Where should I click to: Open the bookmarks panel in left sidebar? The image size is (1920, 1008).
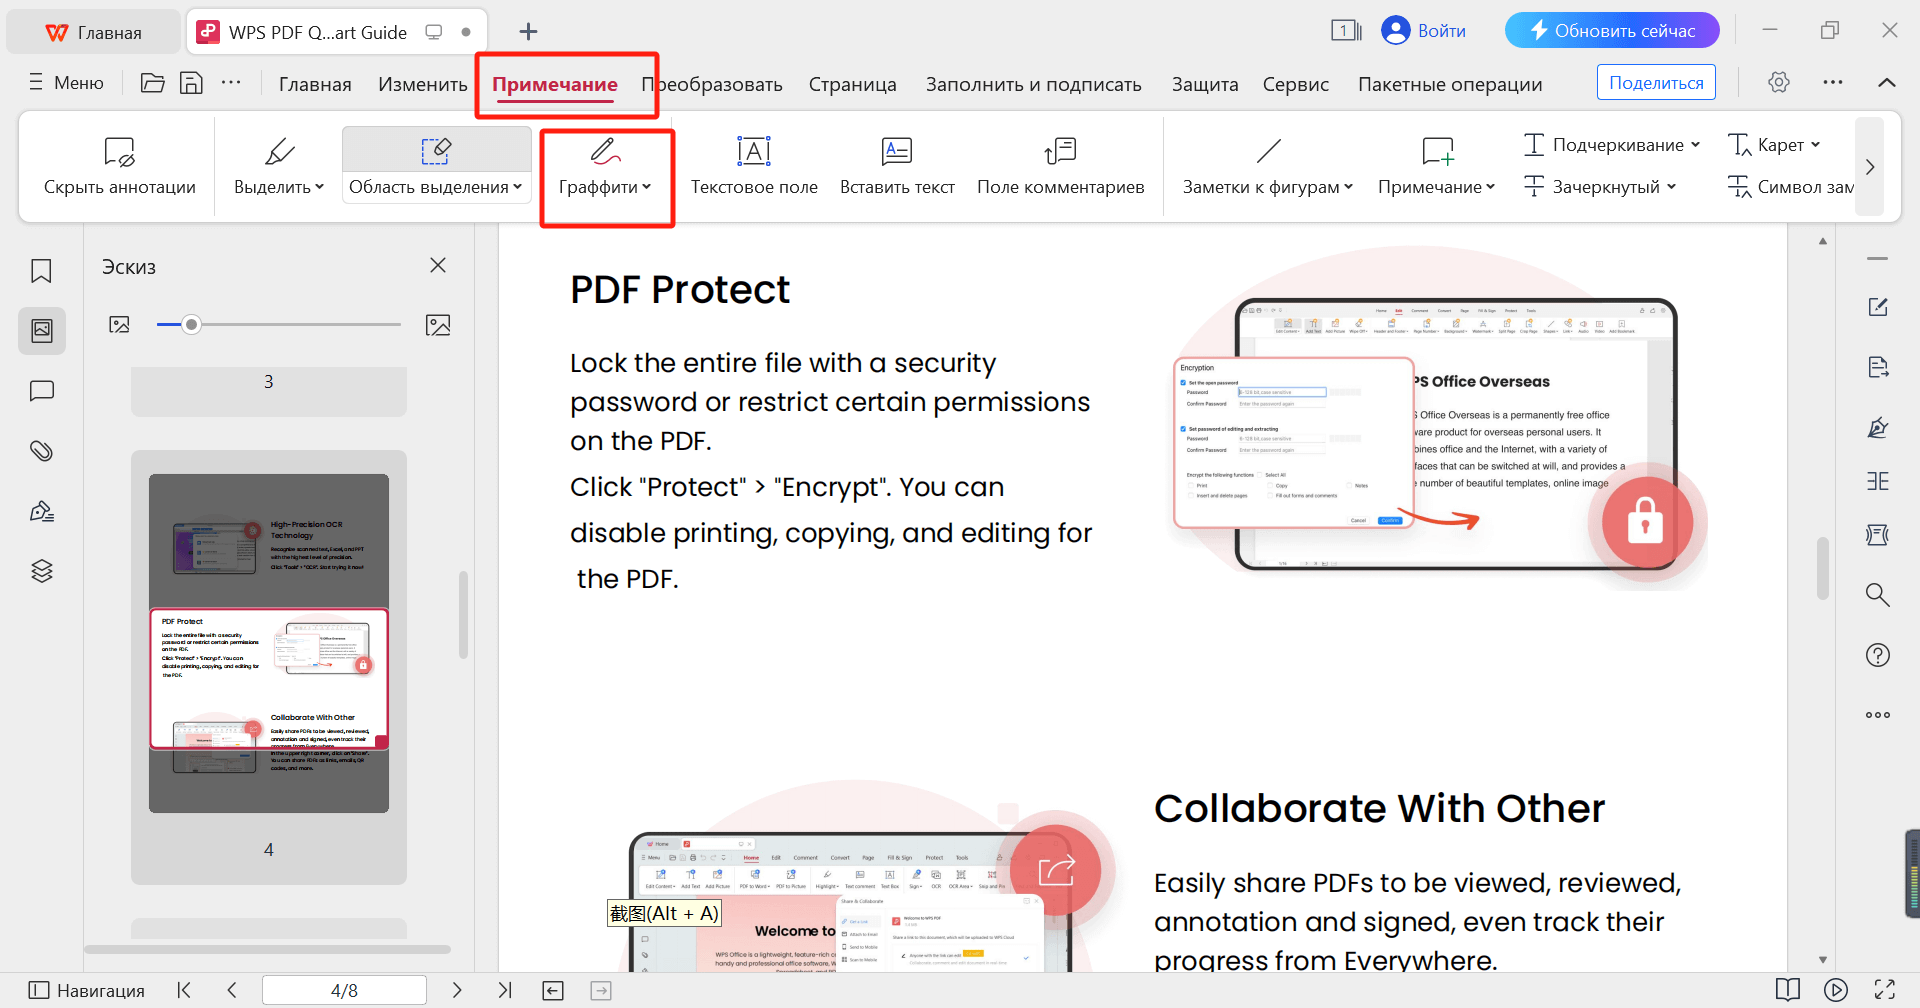pyautogui.click(x=41, y=270)
